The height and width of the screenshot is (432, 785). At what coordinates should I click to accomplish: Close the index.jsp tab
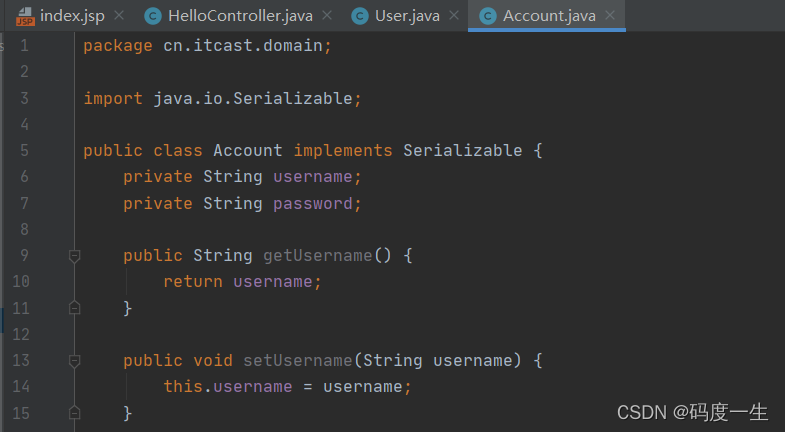(x=119, y=16)
